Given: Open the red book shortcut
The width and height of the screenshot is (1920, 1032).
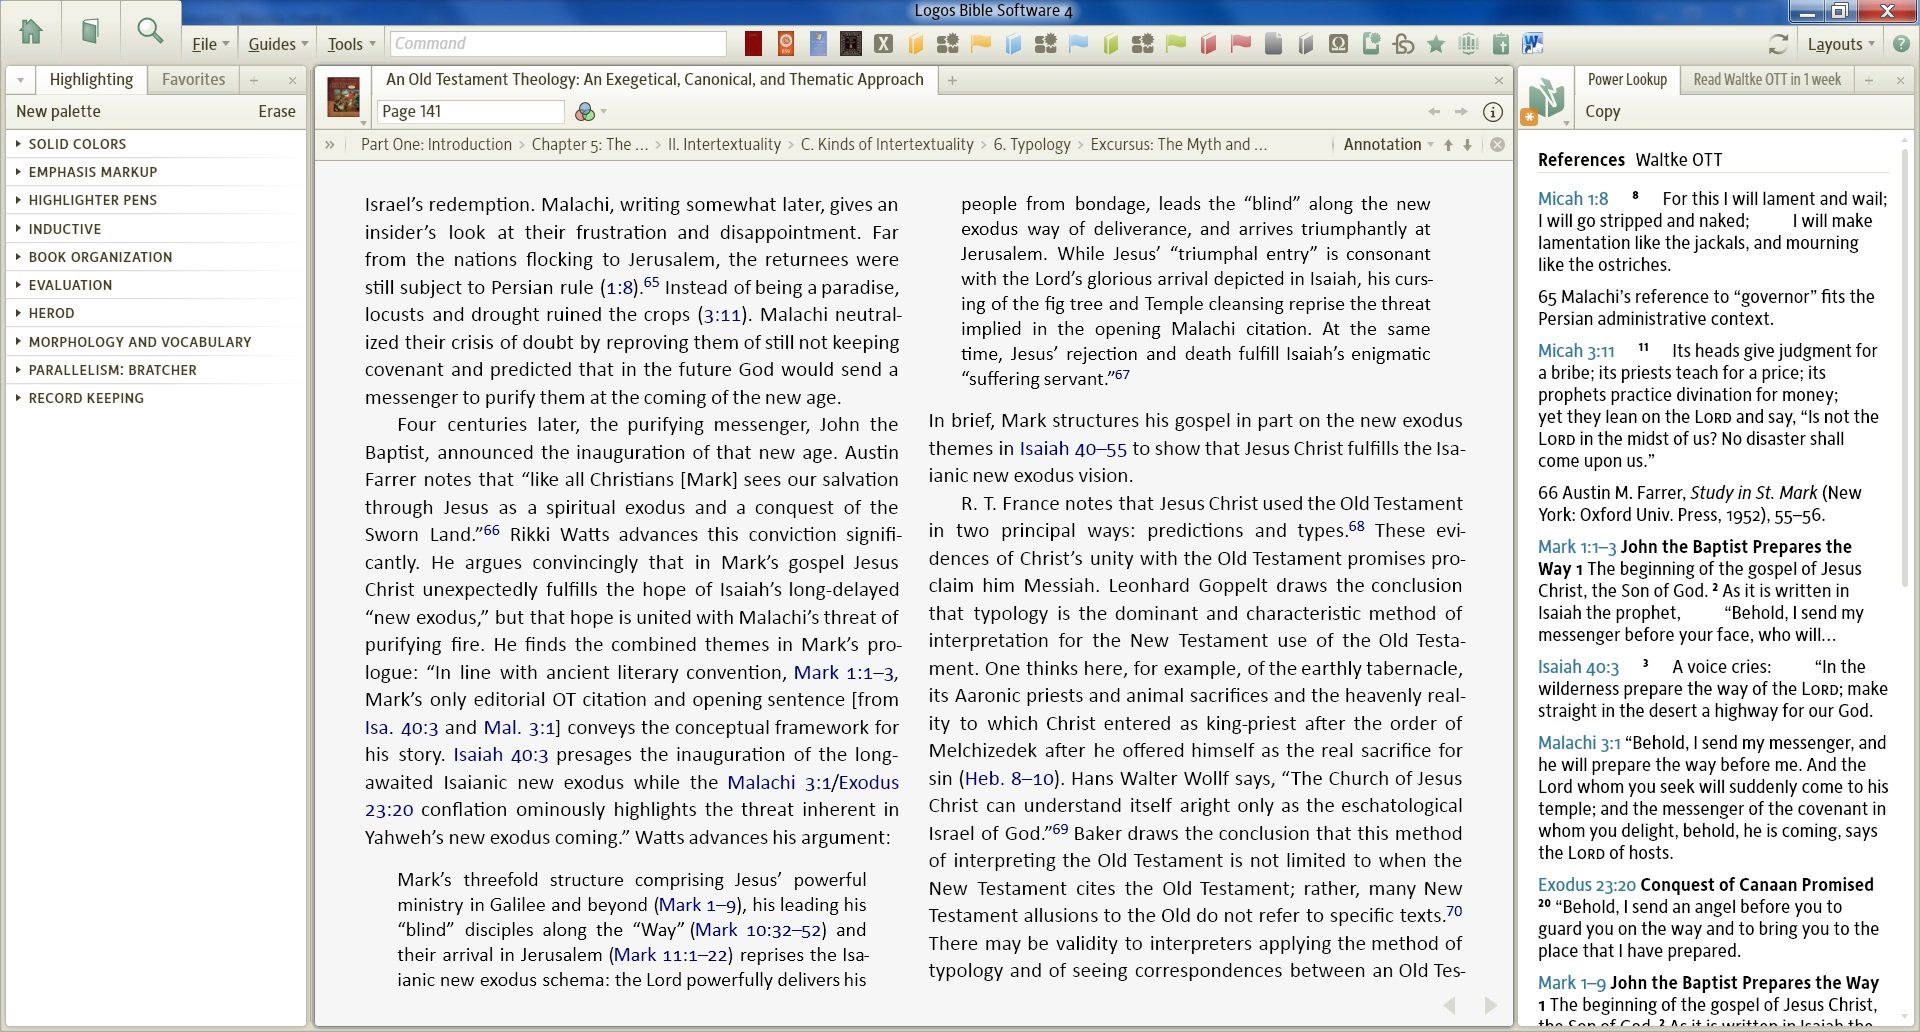Looking at the screenshot, I should click(x=1208, y=44).
